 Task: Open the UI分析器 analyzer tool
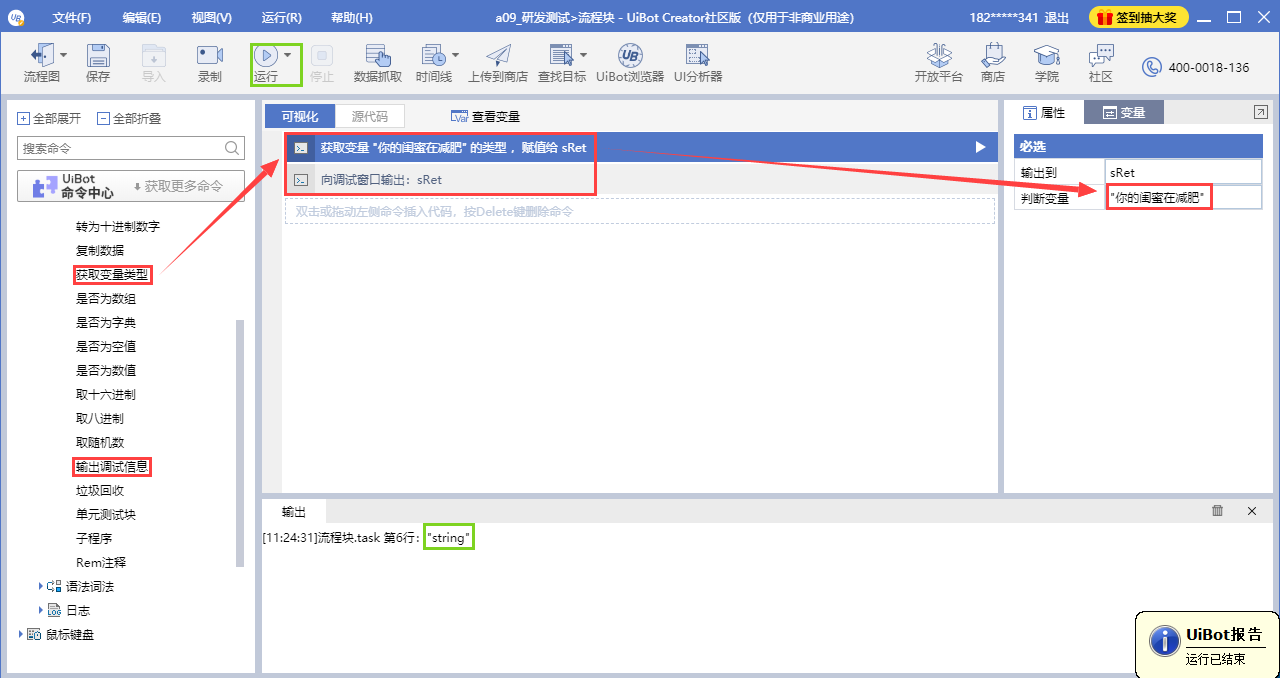click(x=697, y=62)
